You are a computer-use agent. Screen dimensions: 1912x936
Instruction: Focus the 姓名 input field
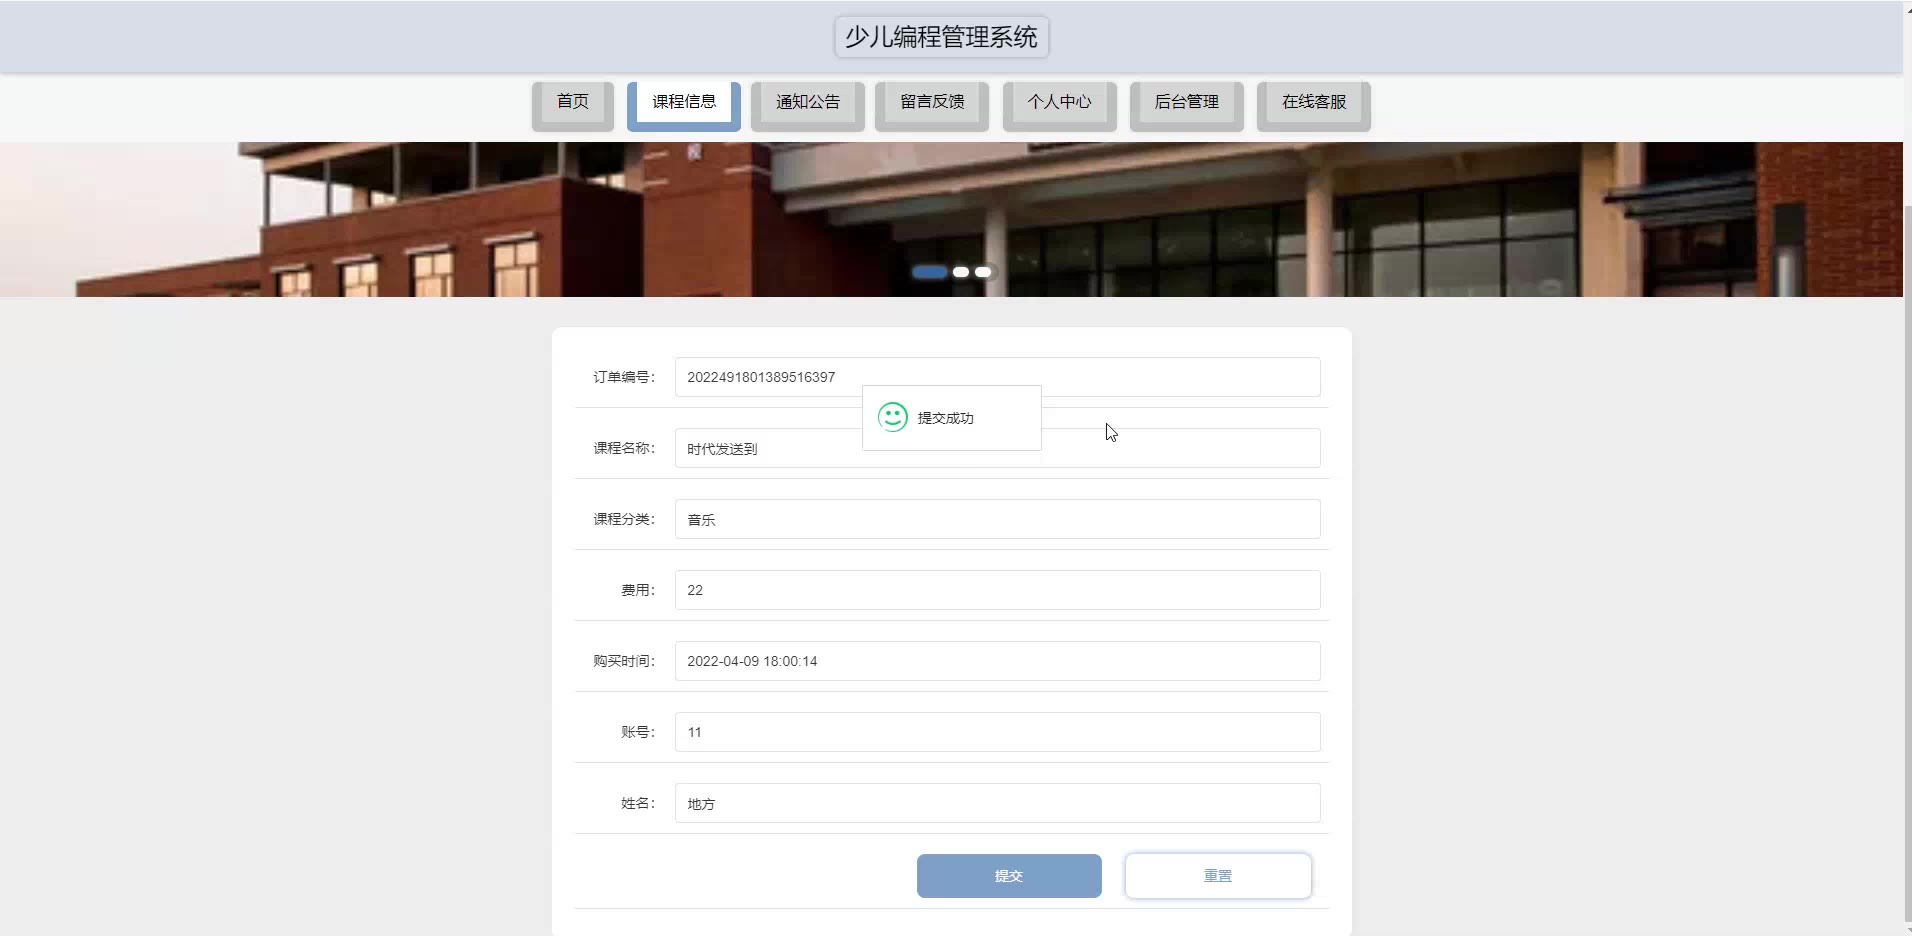997,803
